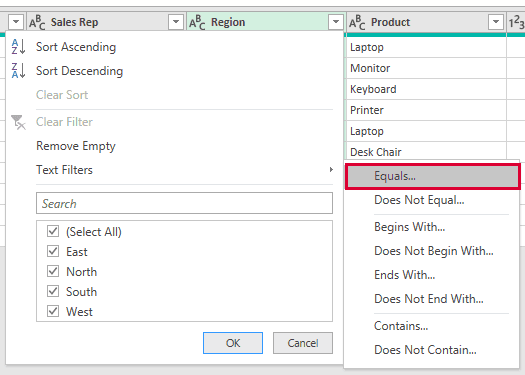
Task: Select Clear Sort menu entry
Action: click(x=62, y=95)
